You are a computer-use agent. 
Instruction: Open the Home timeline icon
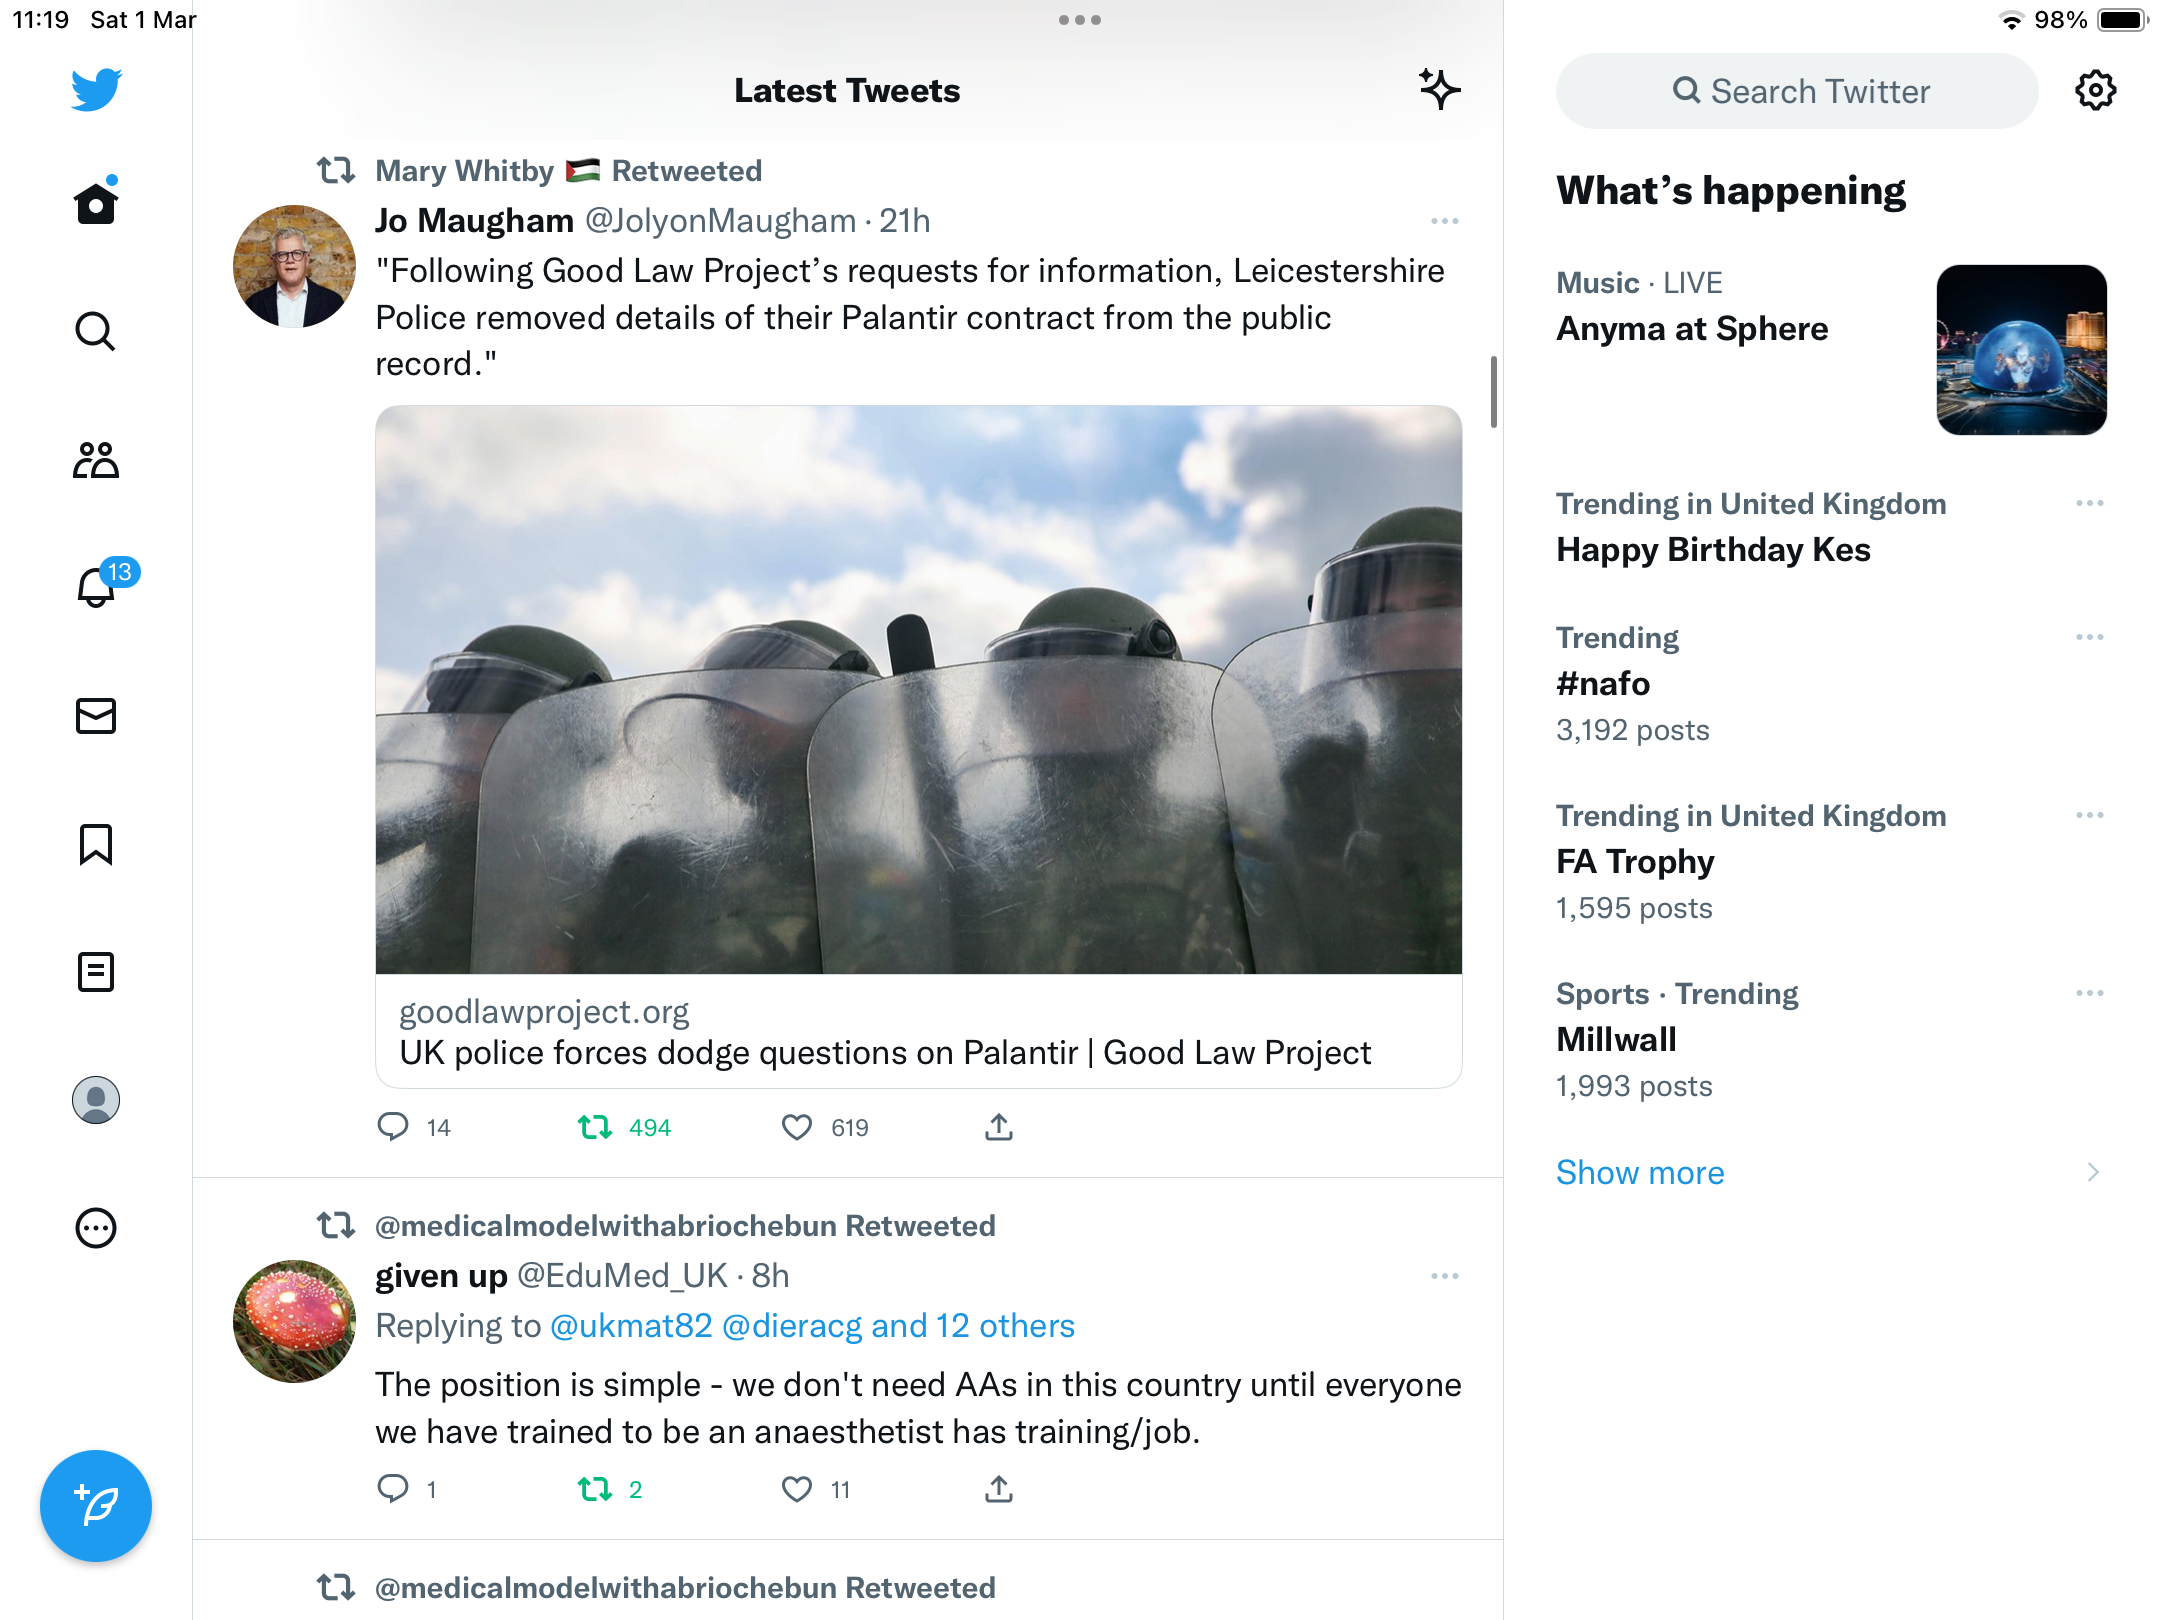click(96, 202)
